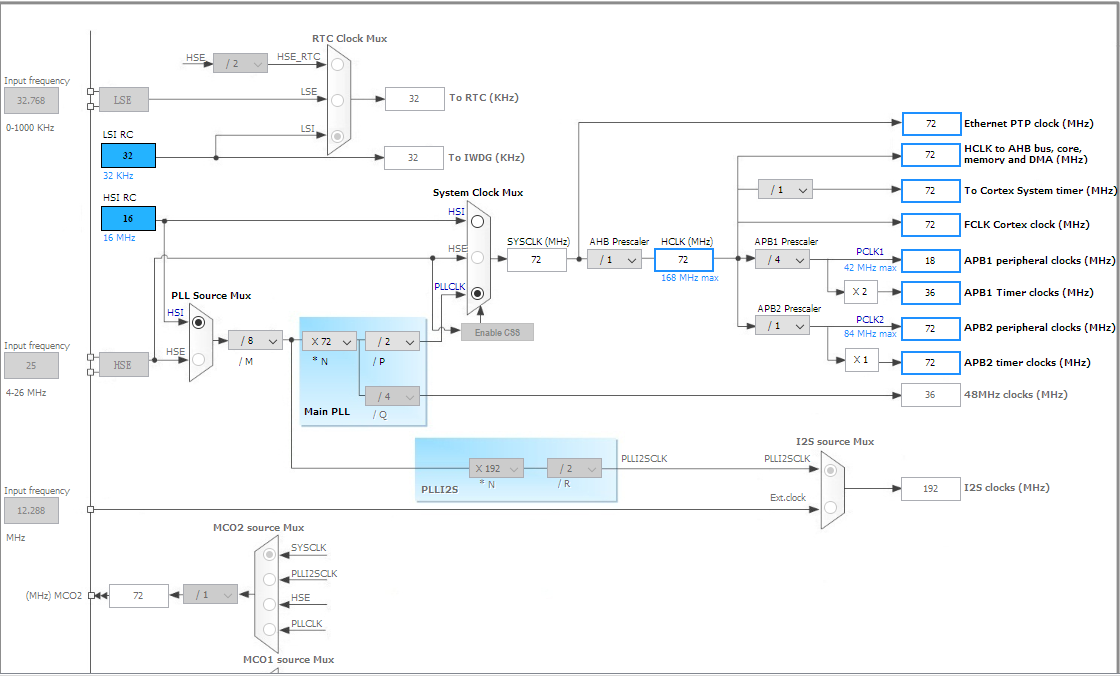
Task: Open the AHB Prescaler dropdown
Action: tap(614, 259)
